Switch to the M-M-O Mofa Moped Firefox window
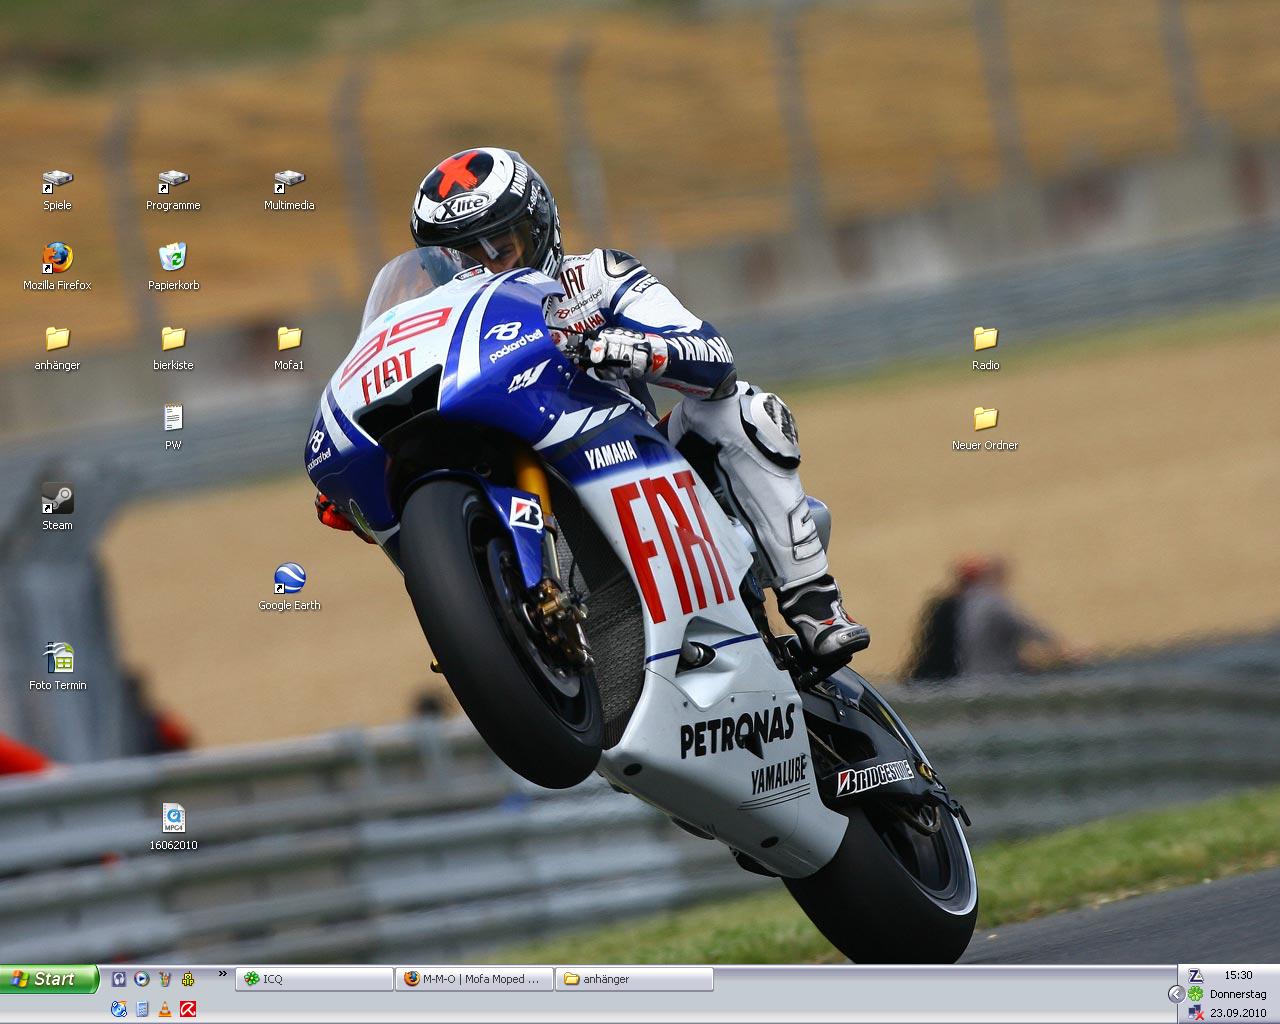This screenshot has height=1024, width=1280. coord(472,979)
